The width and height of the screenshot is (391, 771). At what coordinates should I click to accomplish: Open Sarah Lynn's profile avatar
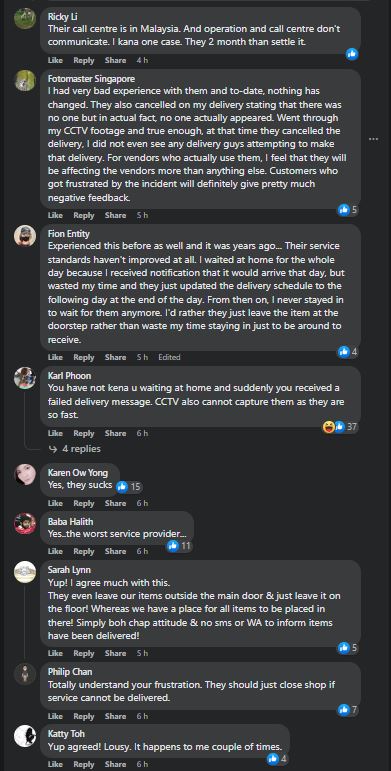pyautogui.click(x=25, y=572)
